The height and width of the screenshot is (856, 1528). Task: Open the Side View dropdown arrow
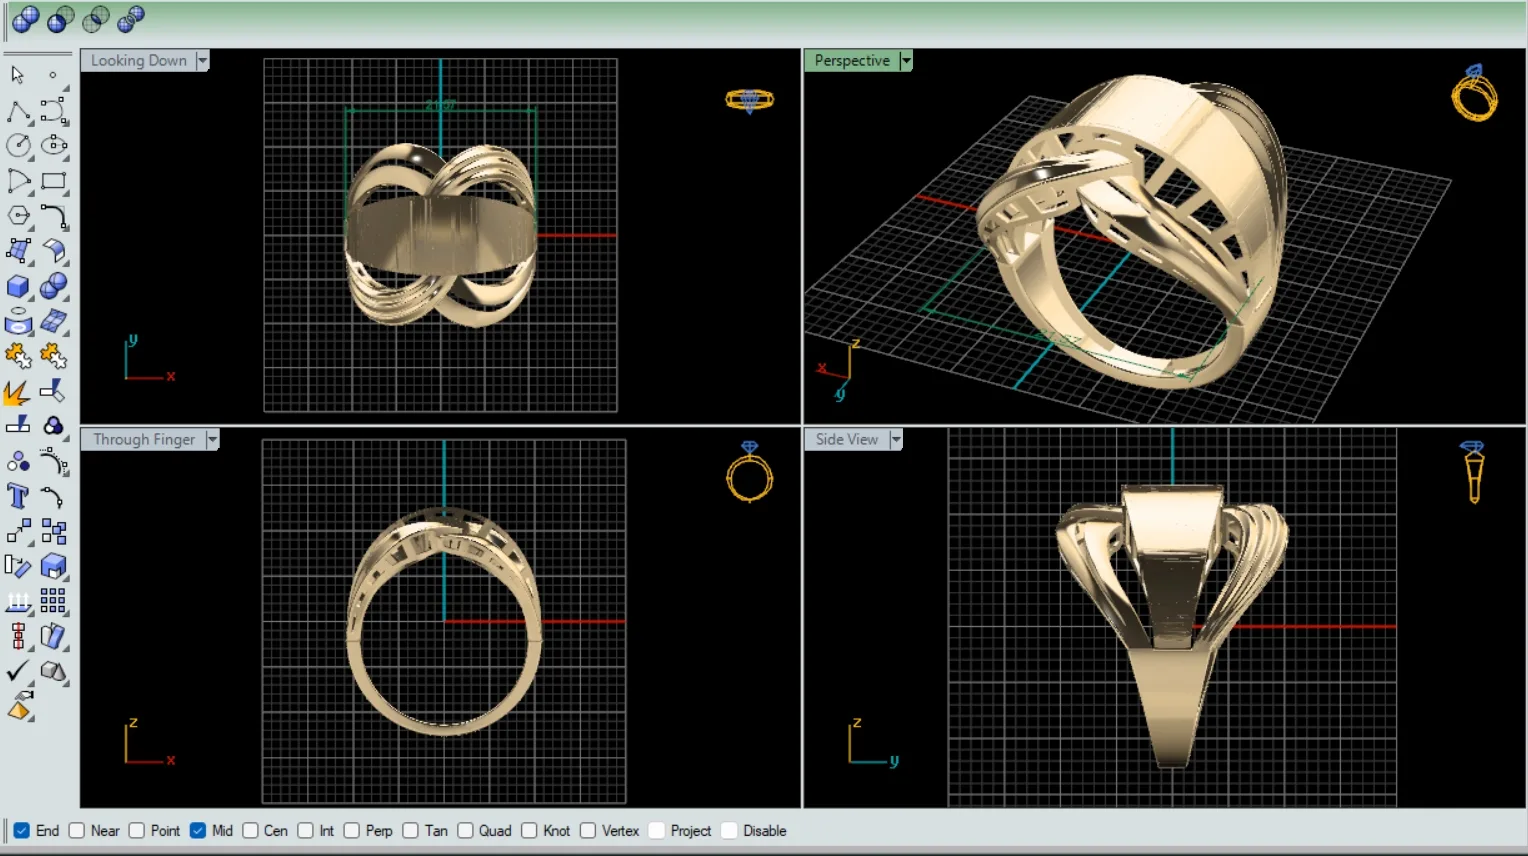tap(896, 440)
